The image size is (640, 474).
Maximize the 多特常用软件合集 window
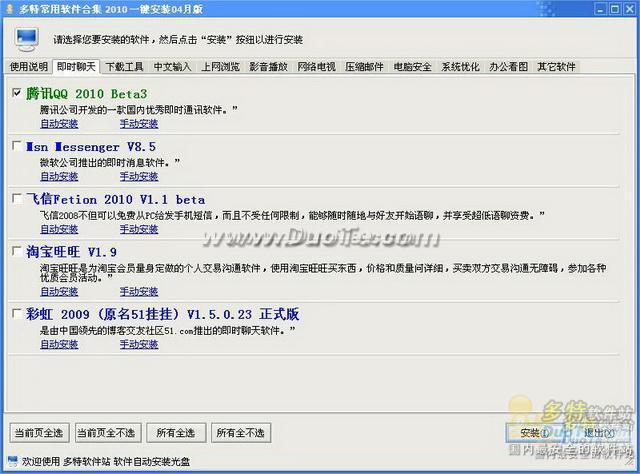pyautogui.click(x=615, y=9)
